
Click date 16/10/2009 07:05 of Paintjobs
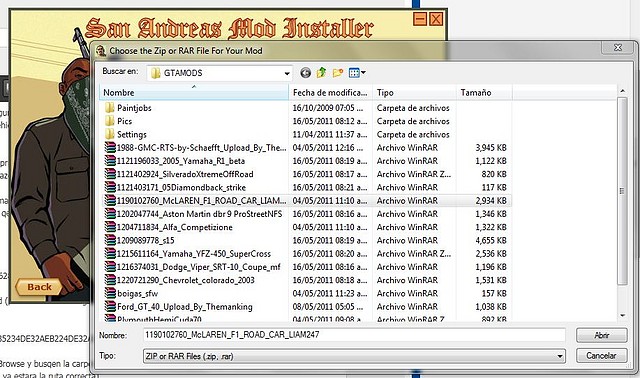pyautogui.click(x=328, y=108)
